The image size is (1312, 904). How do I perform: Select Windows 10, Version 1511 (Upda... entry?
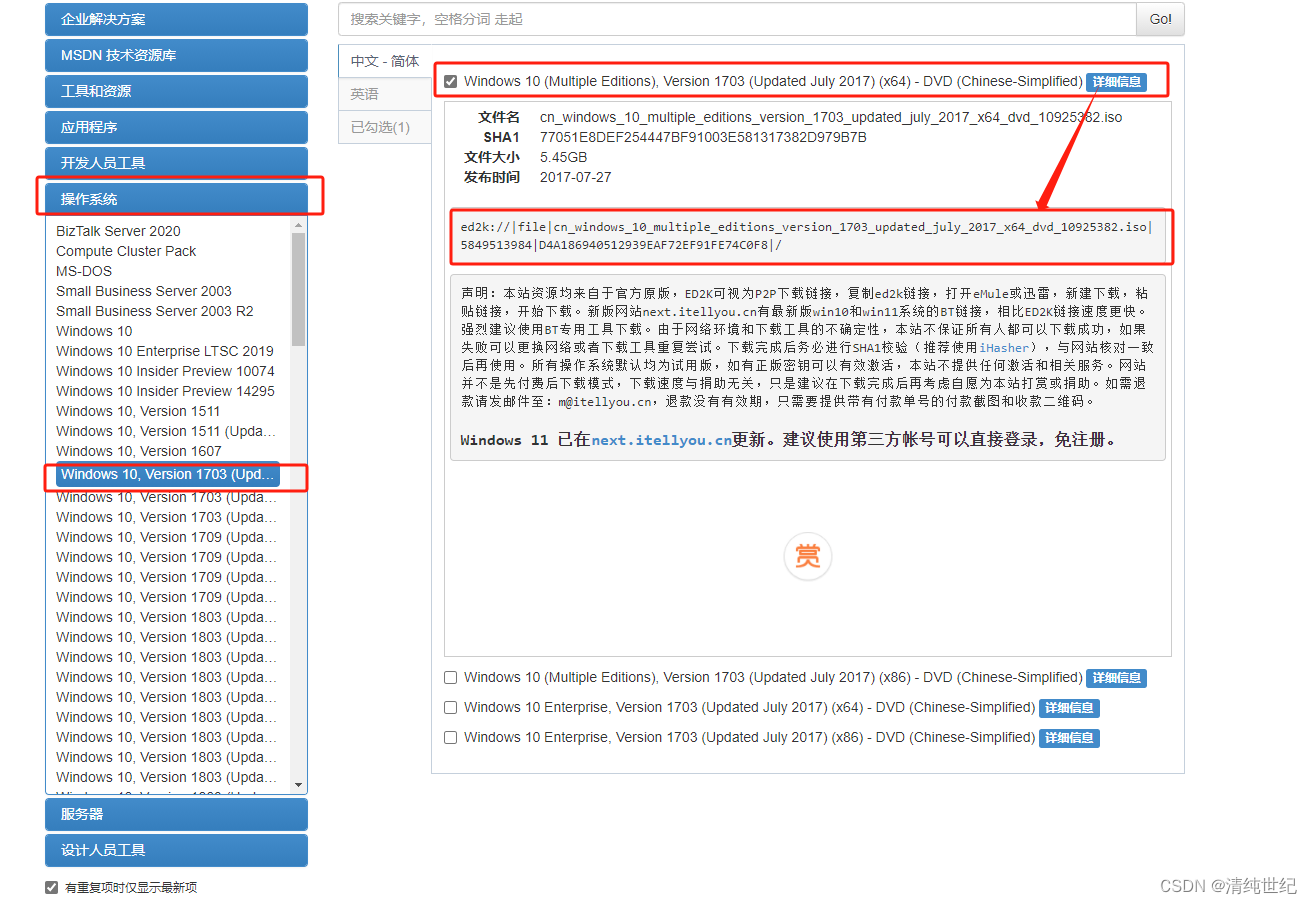(x=166, y=431)
